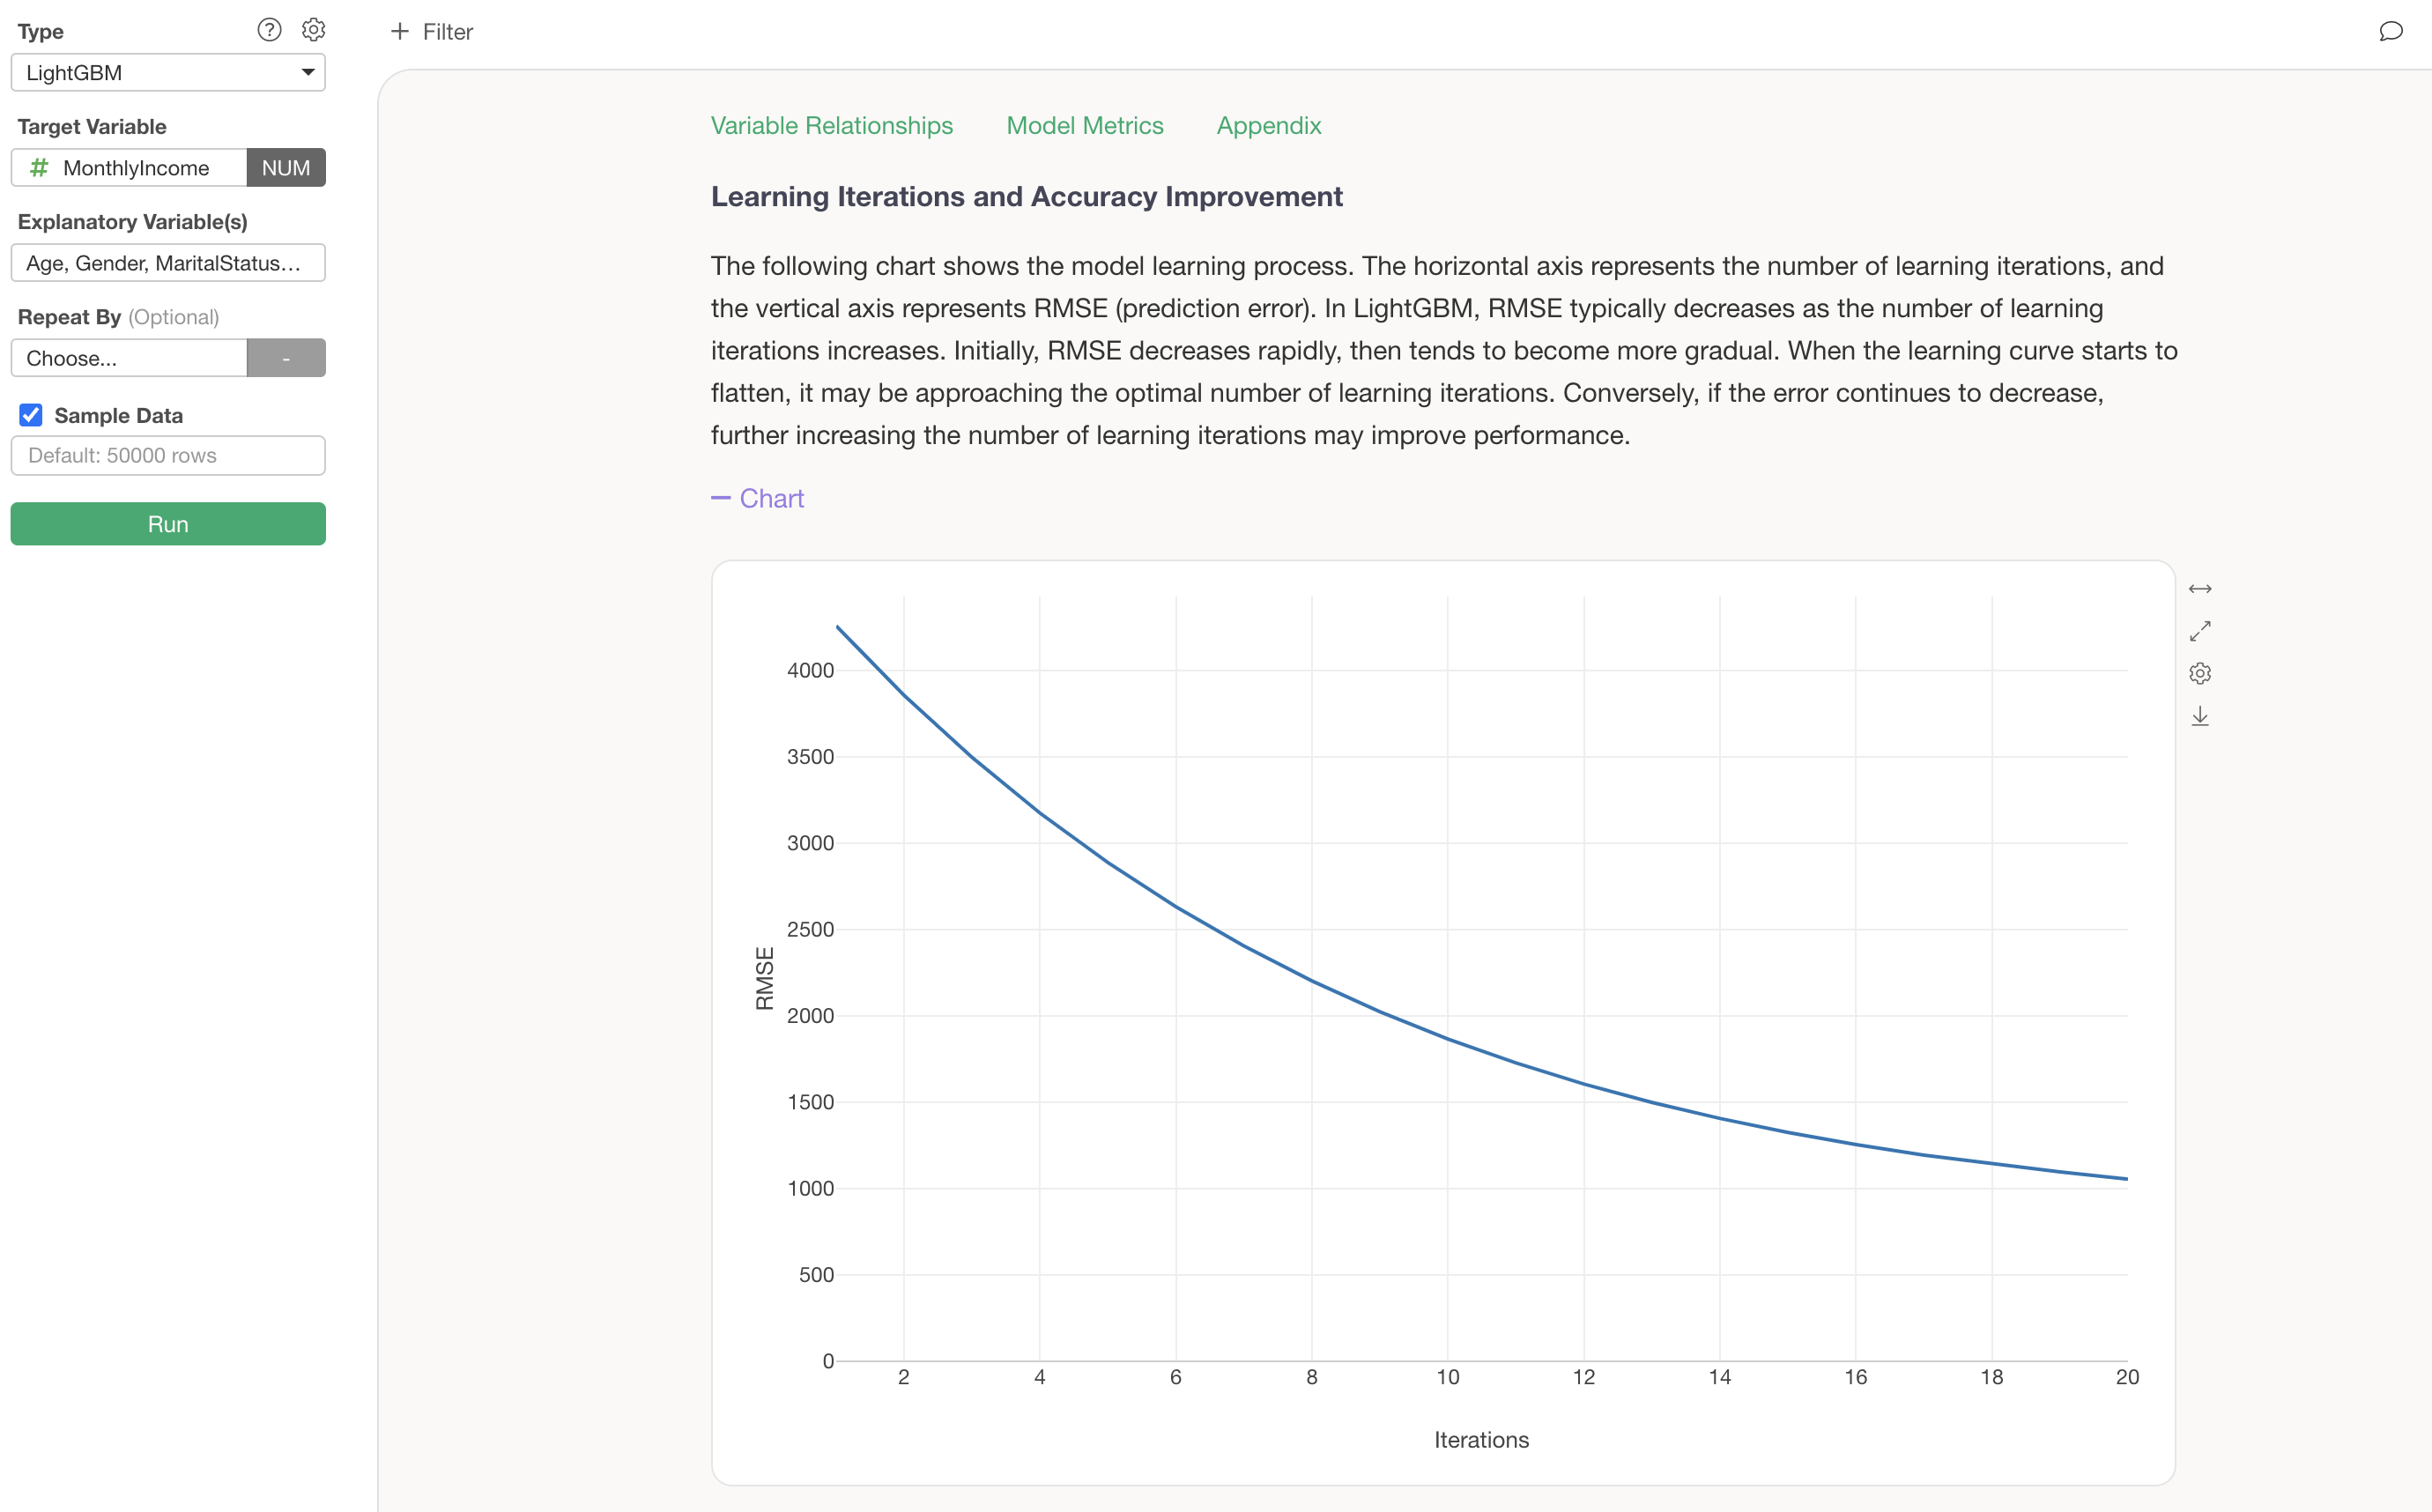Screen dimensions: 2432x1512
Task: Collapse the Chart section
Action: [x=757, y=498]
